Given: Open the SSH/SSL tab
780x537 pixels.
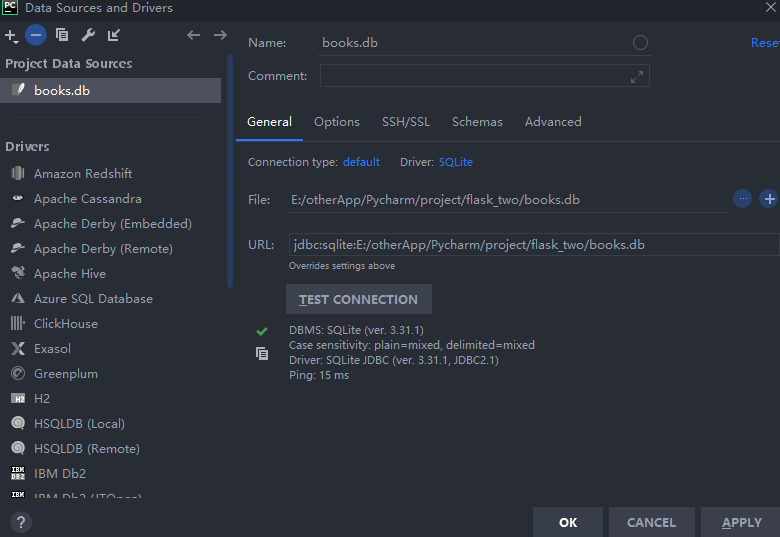Looking at the screenshot, I should 406,122.
